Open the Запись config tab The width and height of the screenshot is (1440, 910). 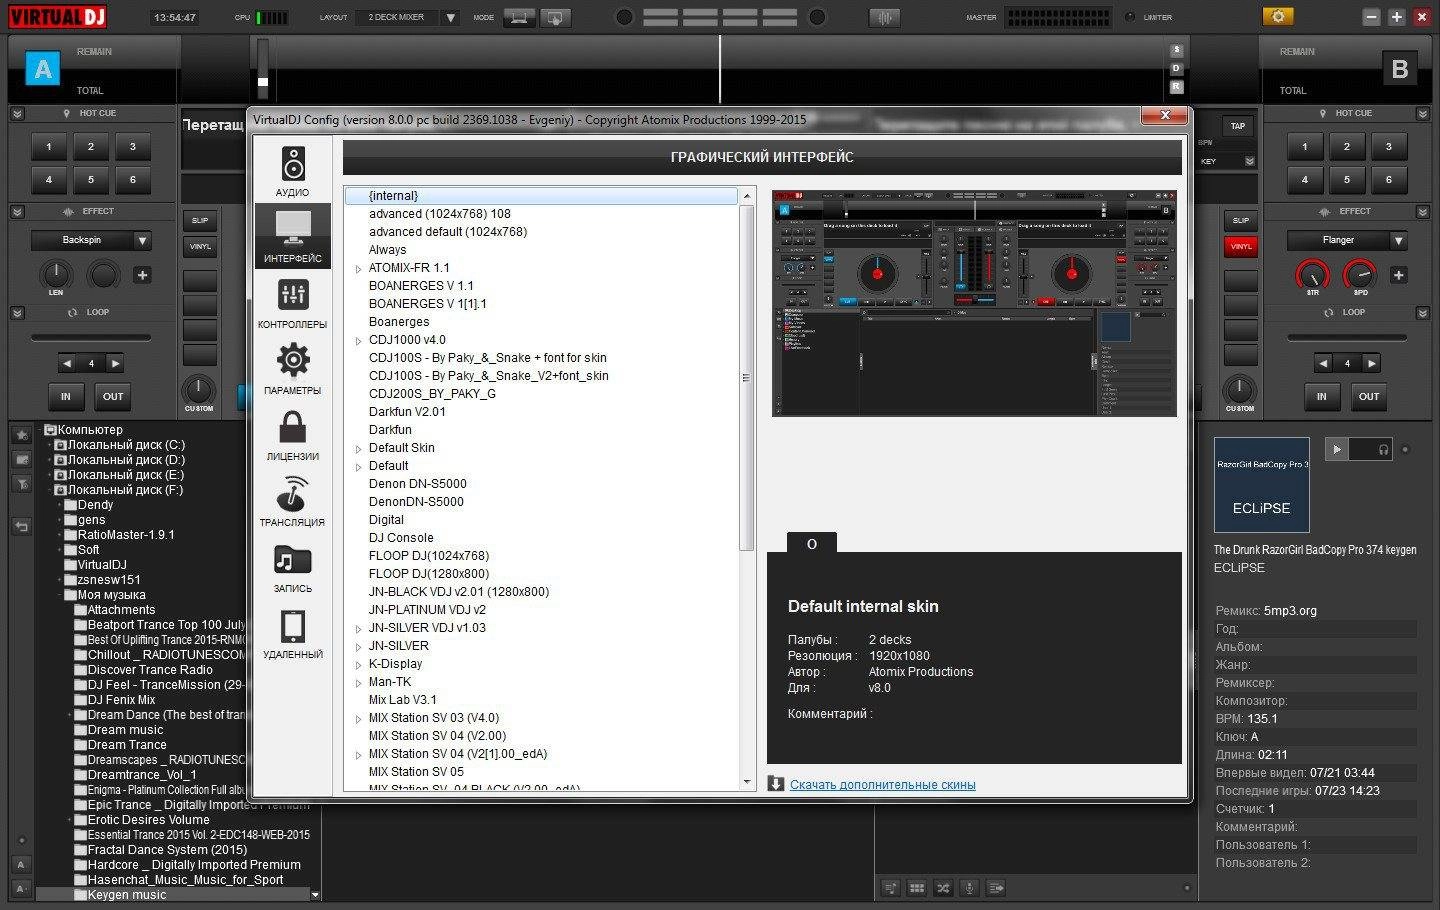[293, 566]
